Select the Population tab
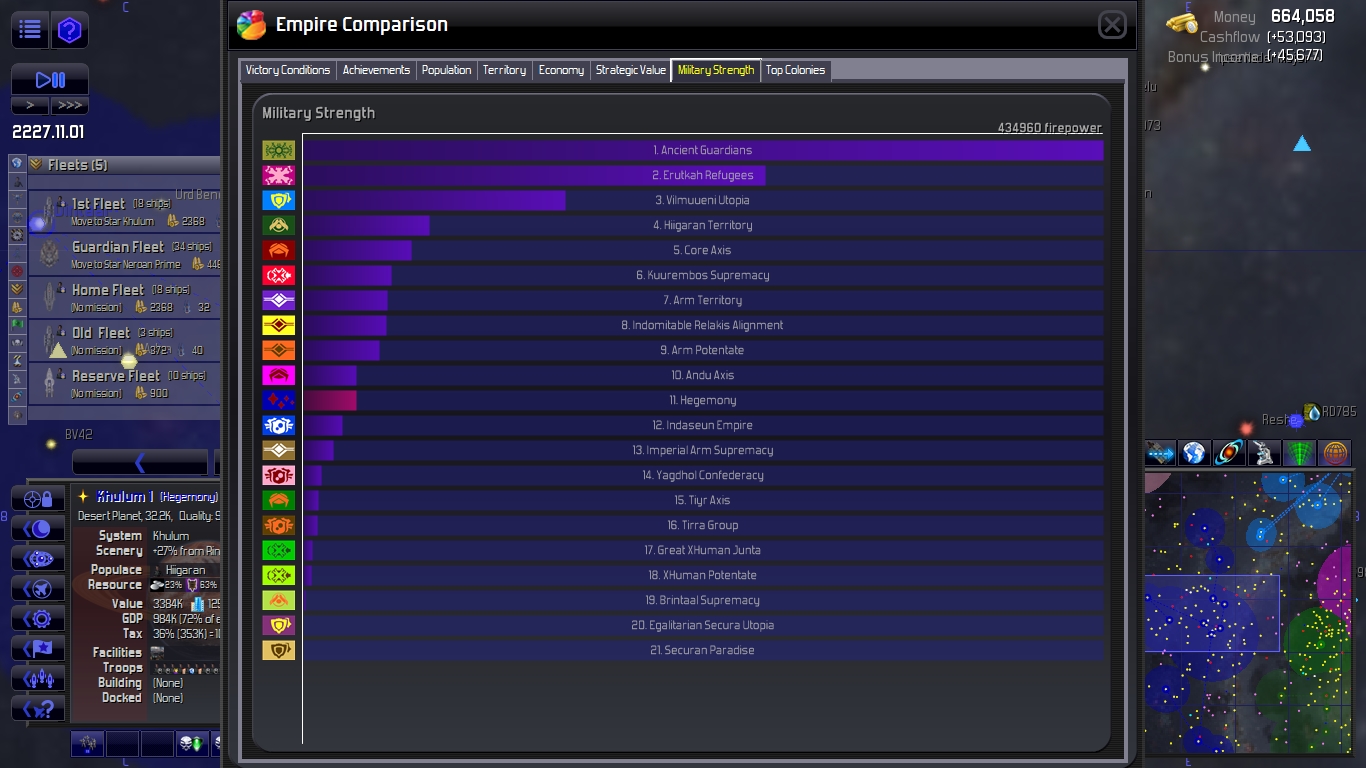1366x768 pixels. (446, 70)
